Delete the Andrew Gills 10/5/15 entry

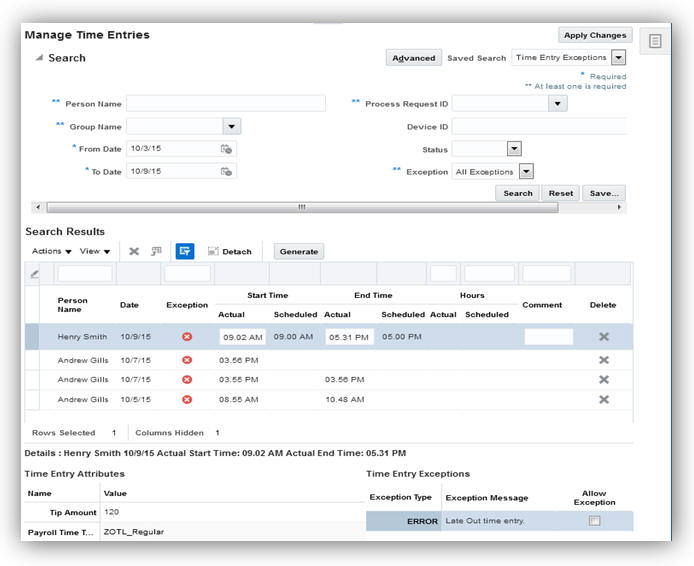[x=603, y=399]
